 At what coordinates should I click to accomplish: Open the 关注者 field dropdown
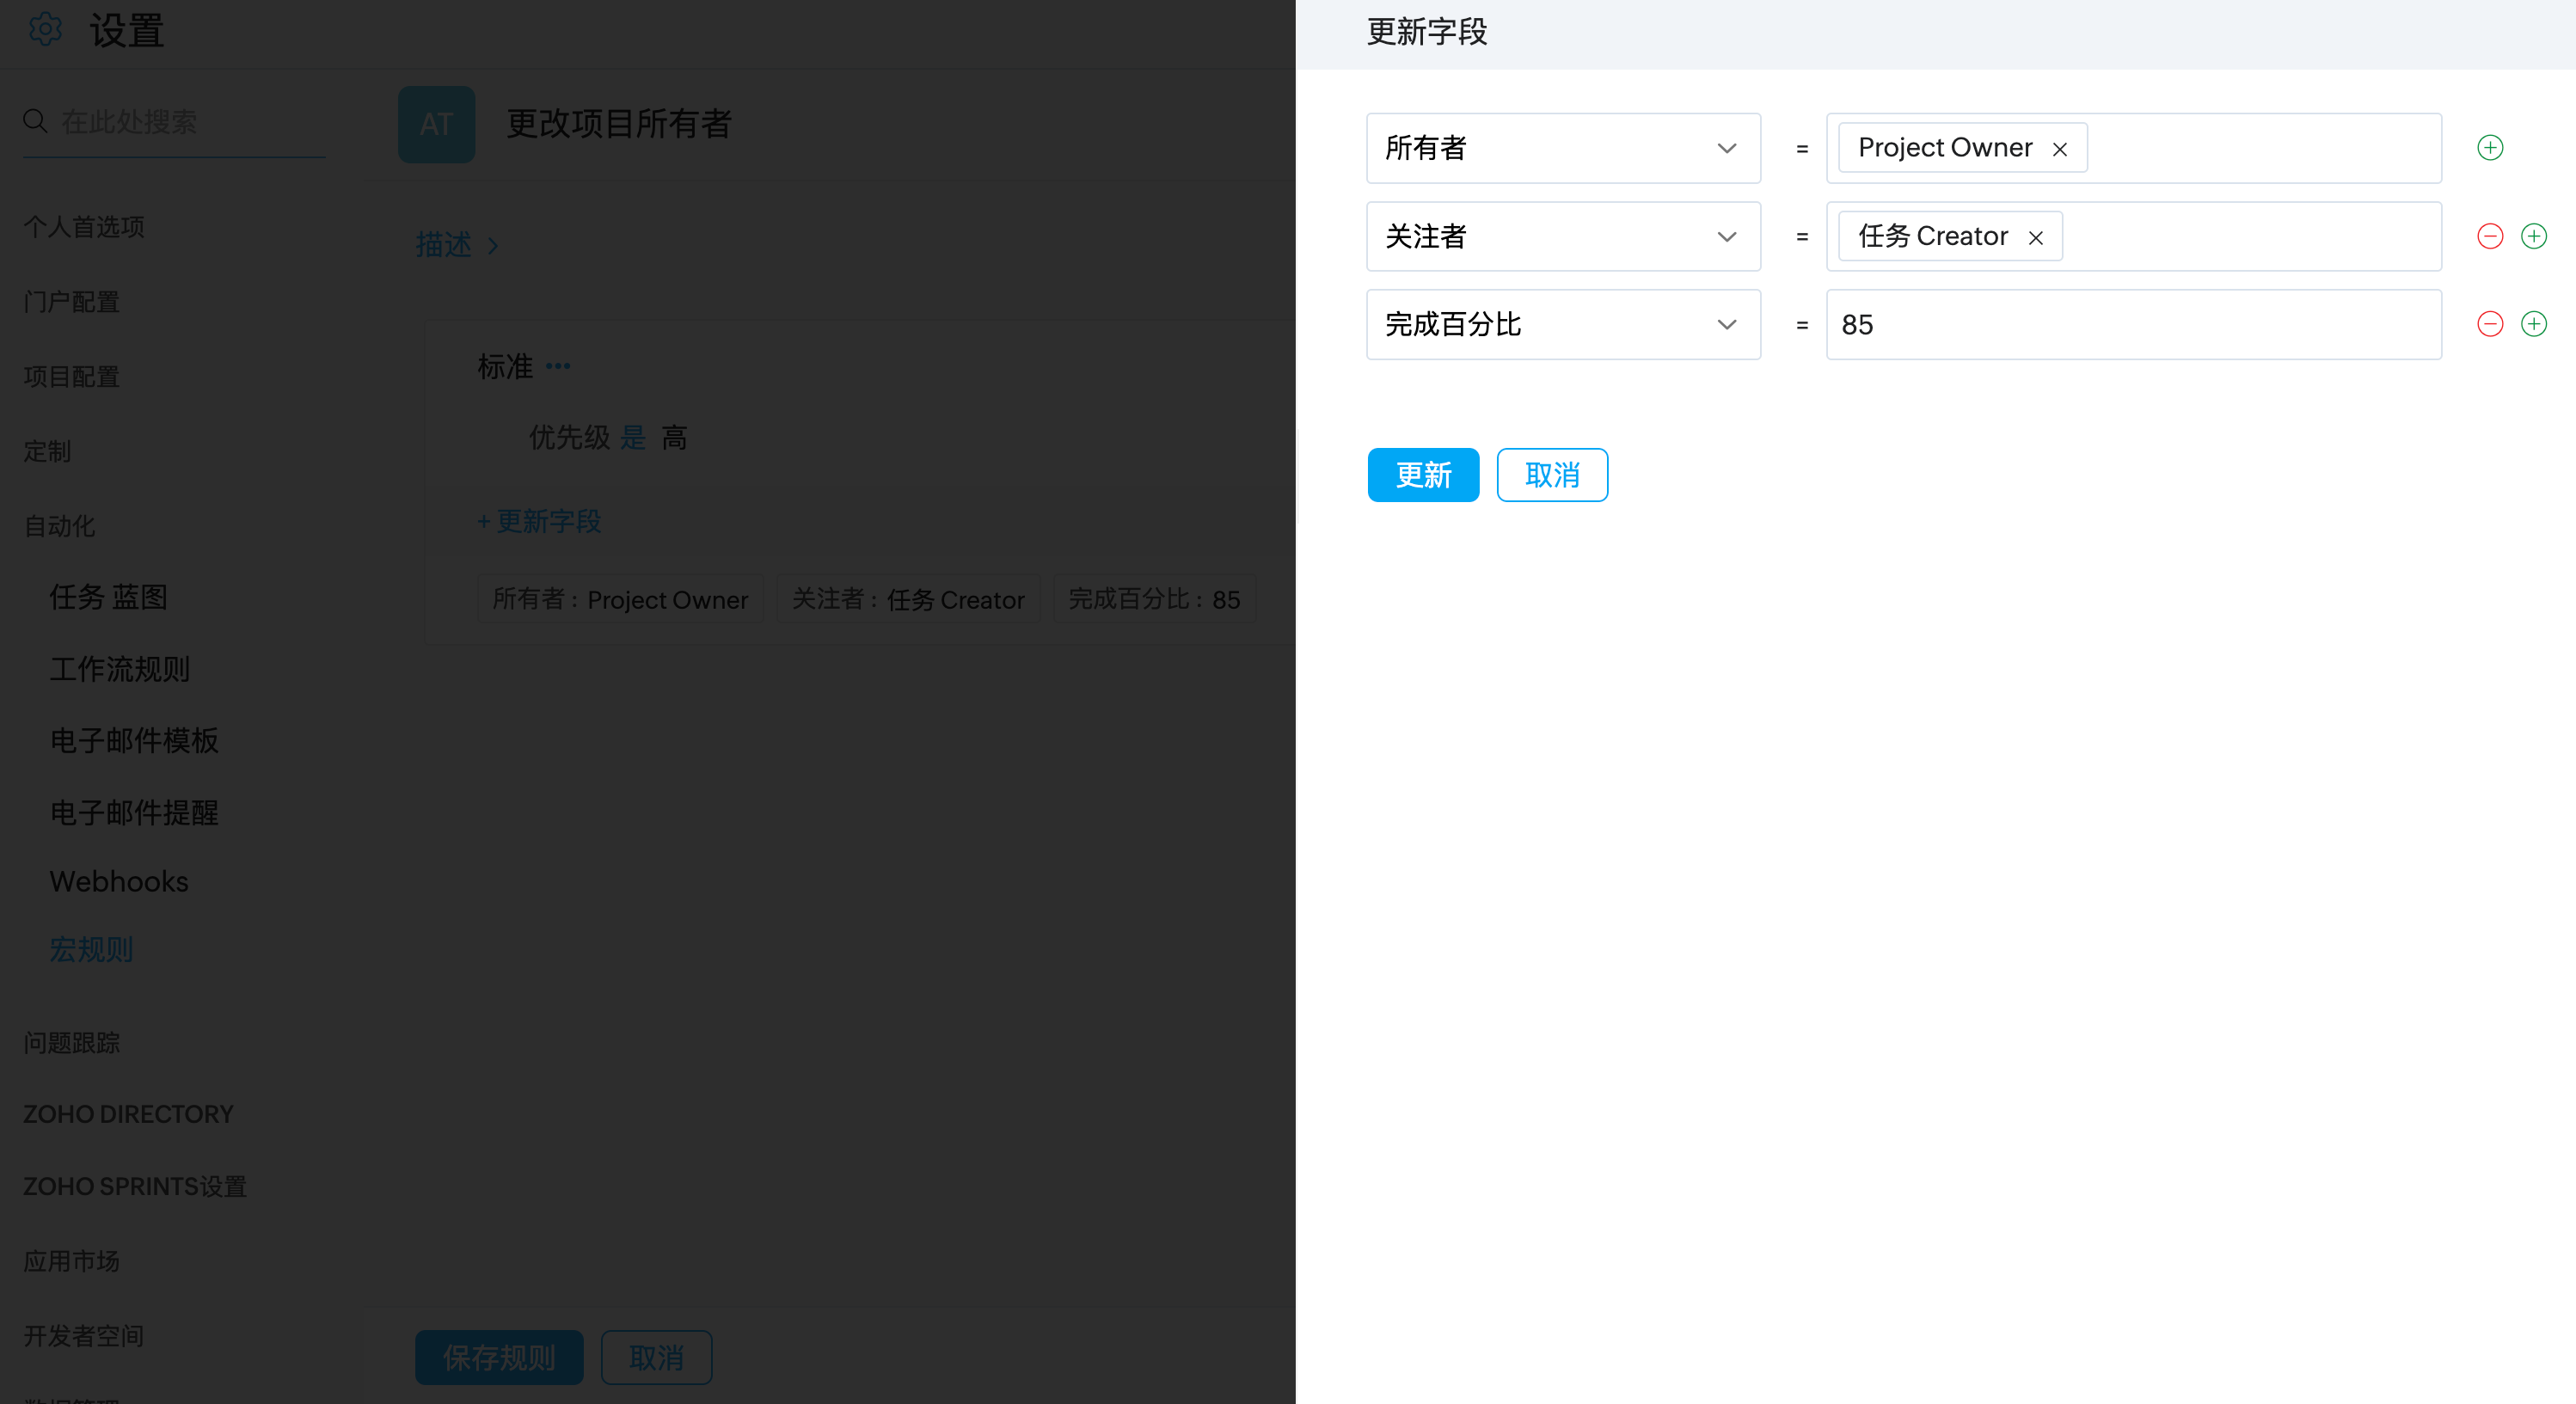1562,236
